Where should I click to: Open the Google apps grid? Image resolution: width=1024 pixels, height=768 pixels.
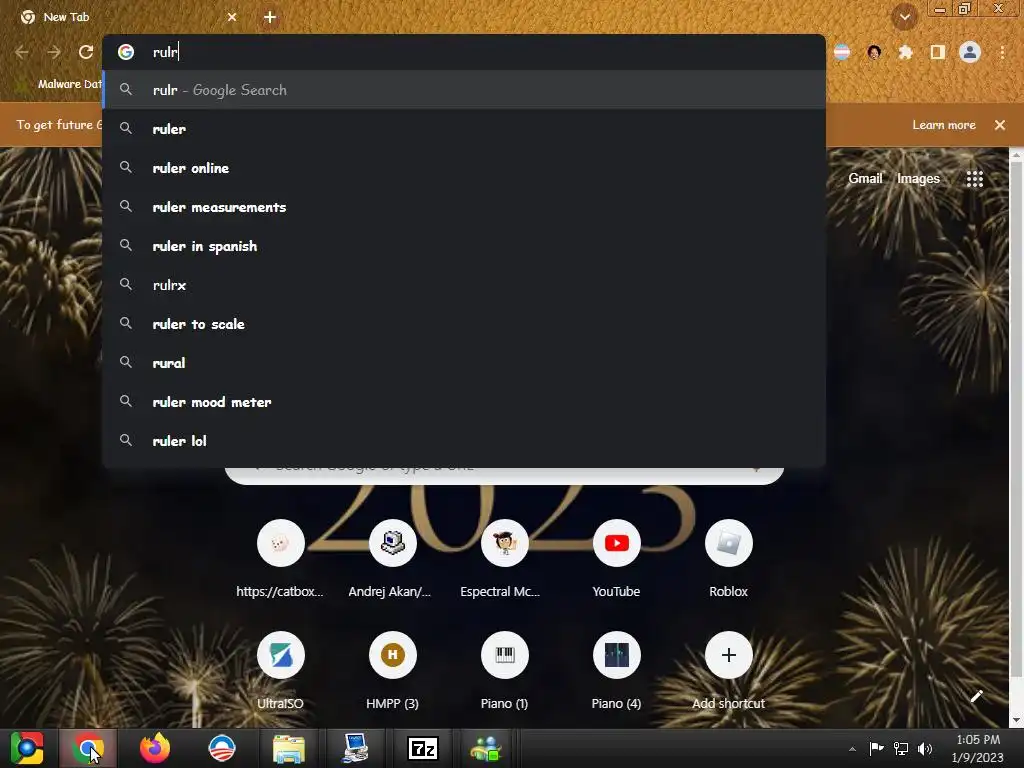tap(974, 179)
